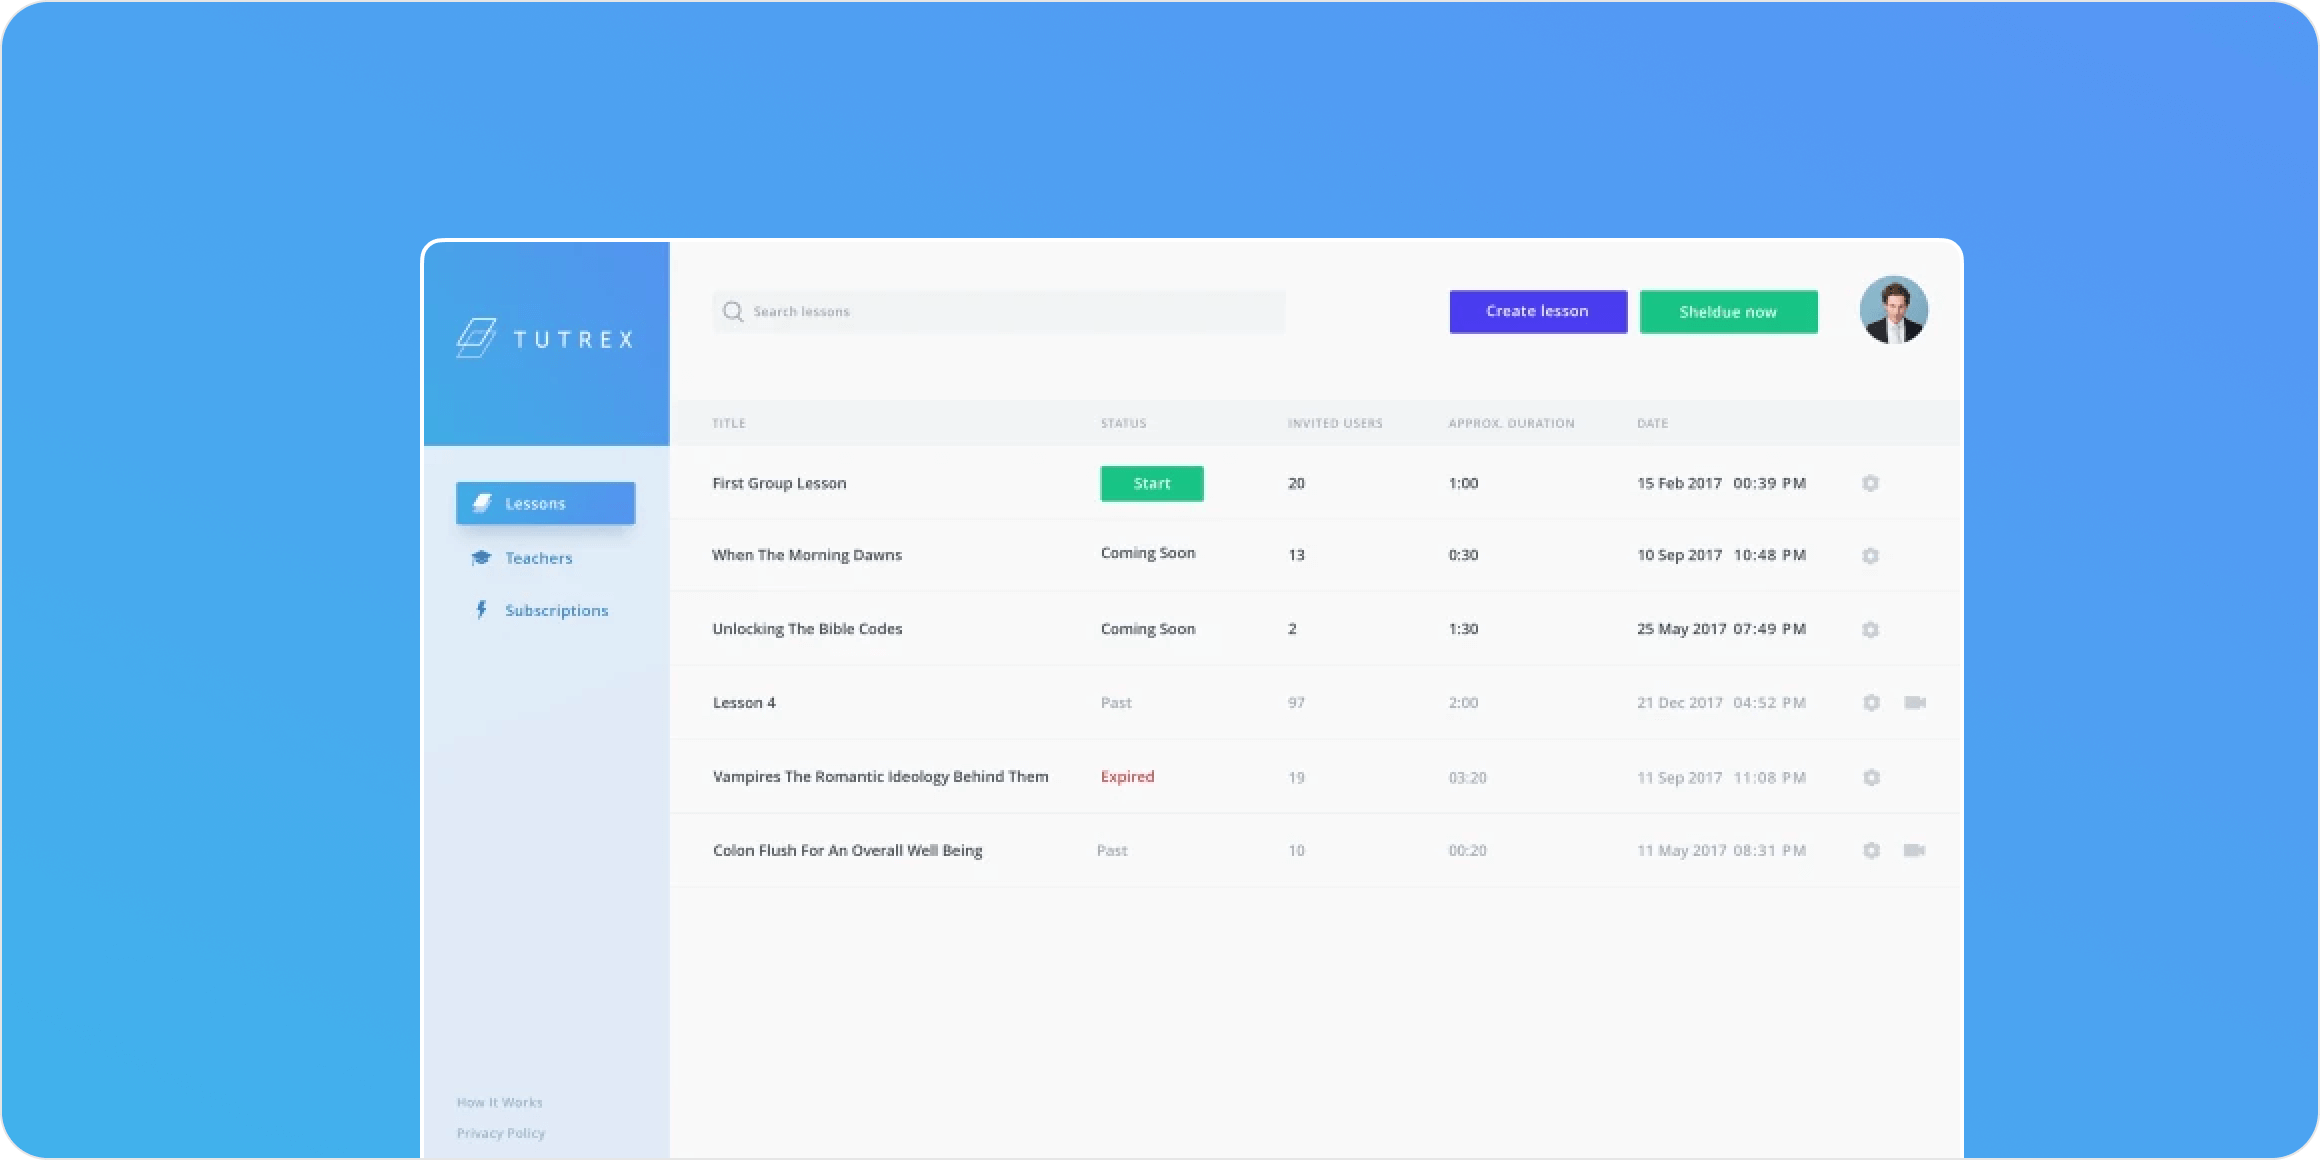Open the camera icon for Colon Flush lesson
This screenshot has width=2320, height=1160.
click(1916, 851)
